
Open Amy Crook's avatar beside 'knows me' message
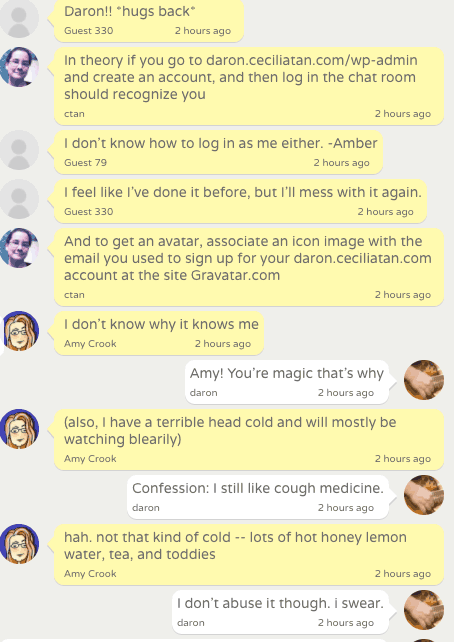tap(19, 331)
